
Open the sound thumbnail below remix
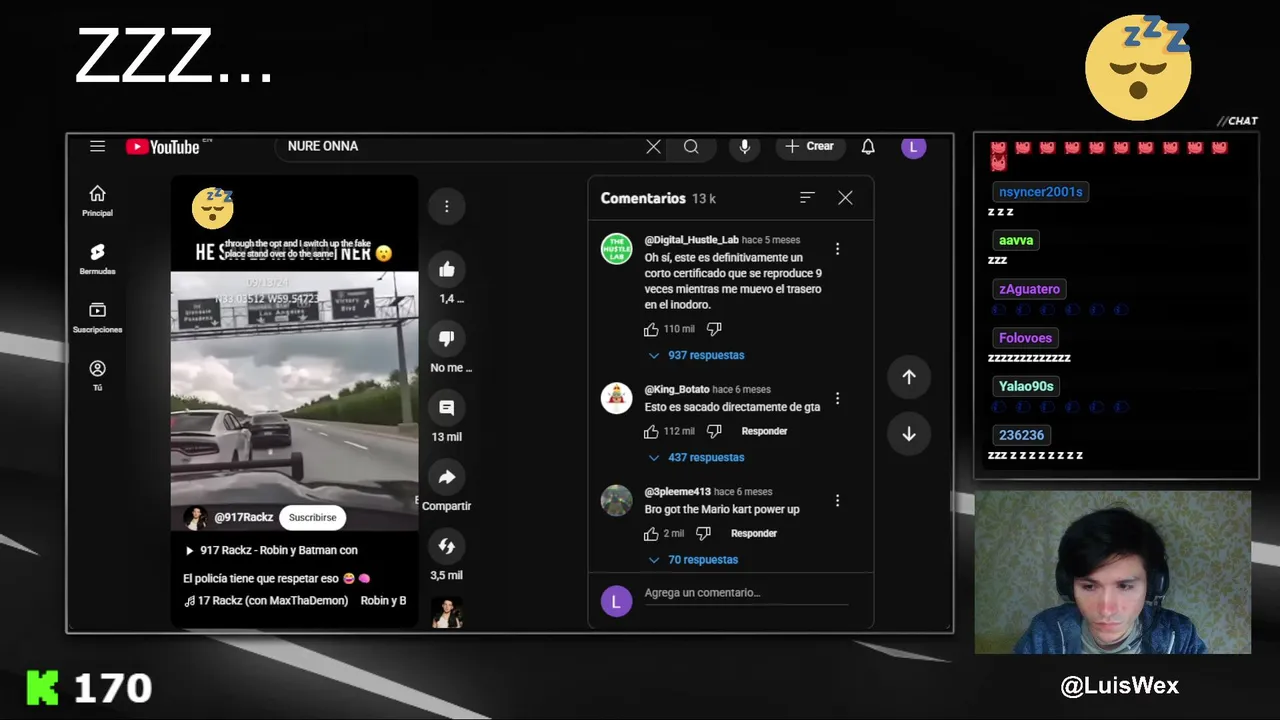[447, 613]
